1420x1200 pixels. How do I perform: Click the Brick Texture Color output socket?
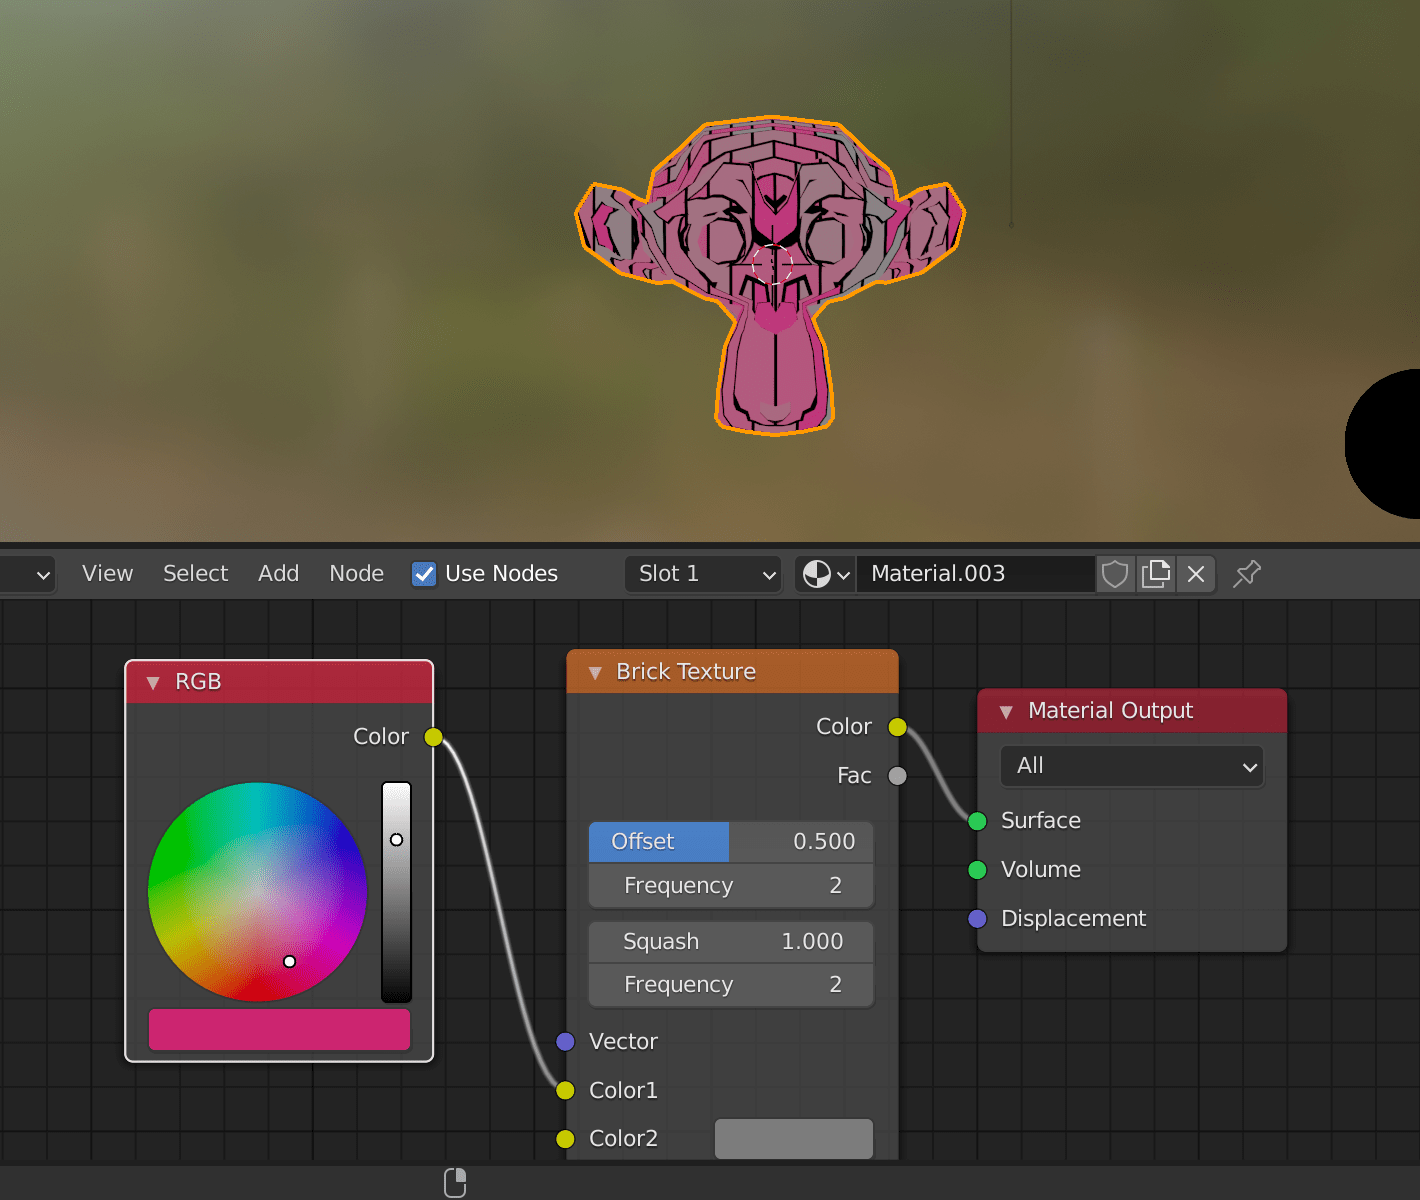[897, 727]
